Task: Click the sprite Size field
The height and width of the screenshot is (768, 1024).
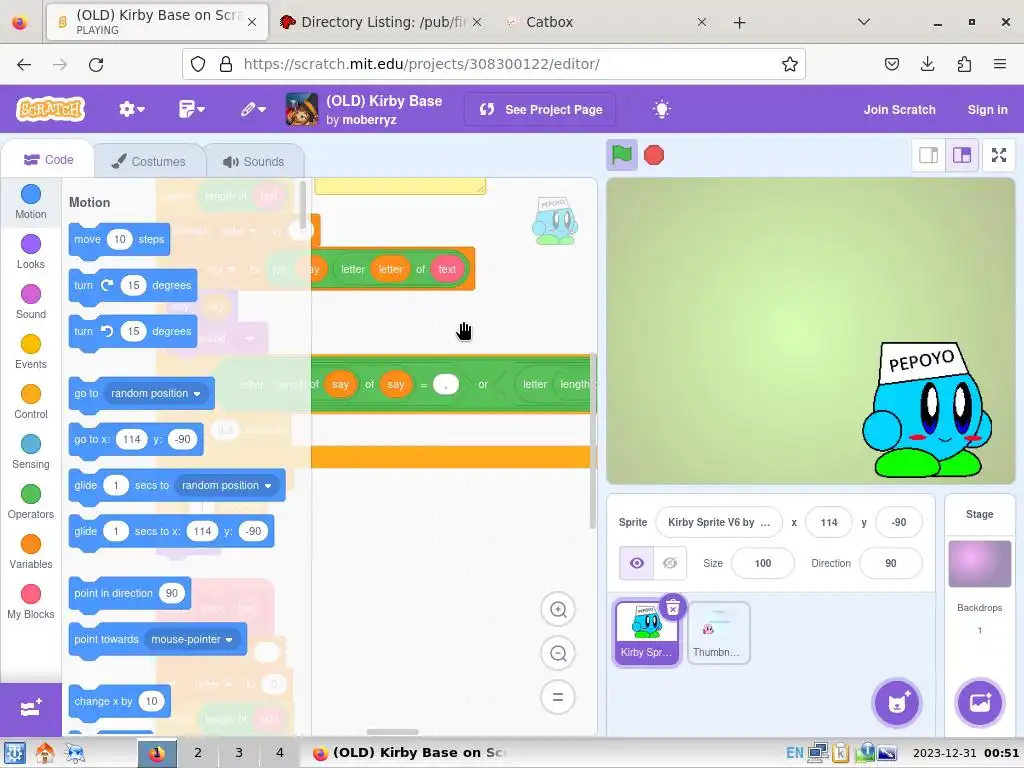Action: (763, 563)
